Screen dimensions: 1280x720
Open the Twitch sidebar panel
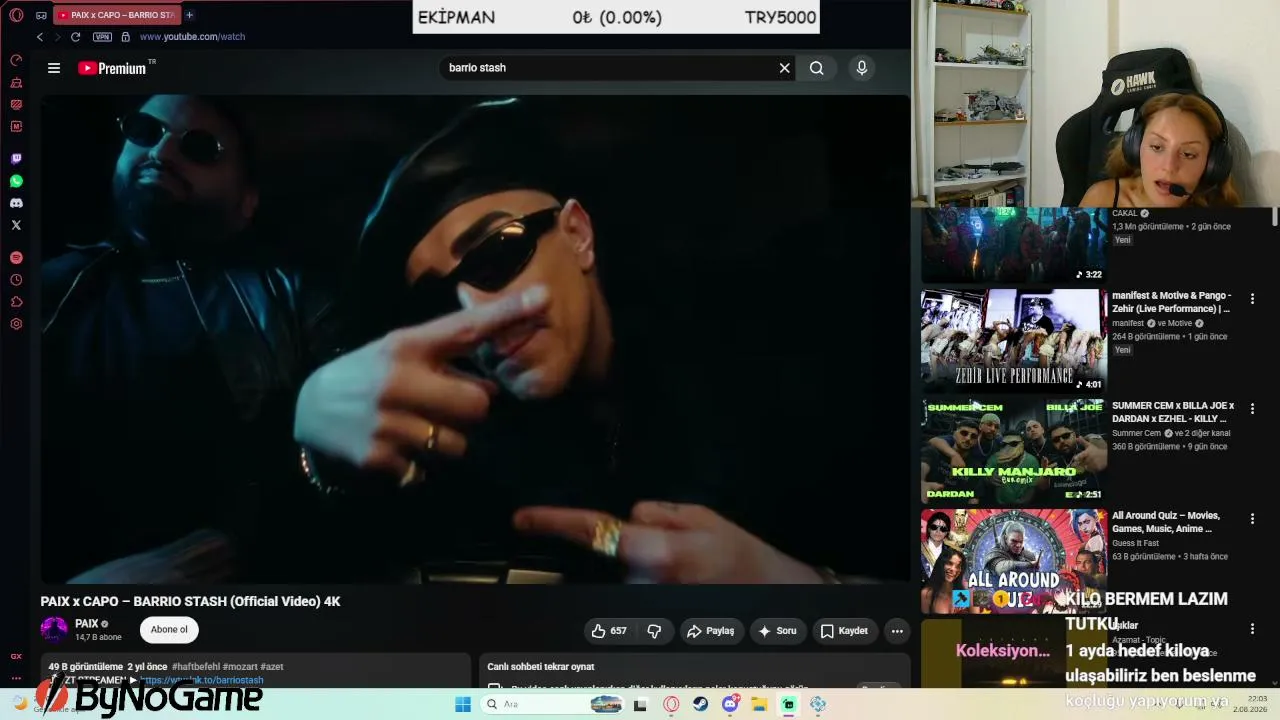pos(16,159)
